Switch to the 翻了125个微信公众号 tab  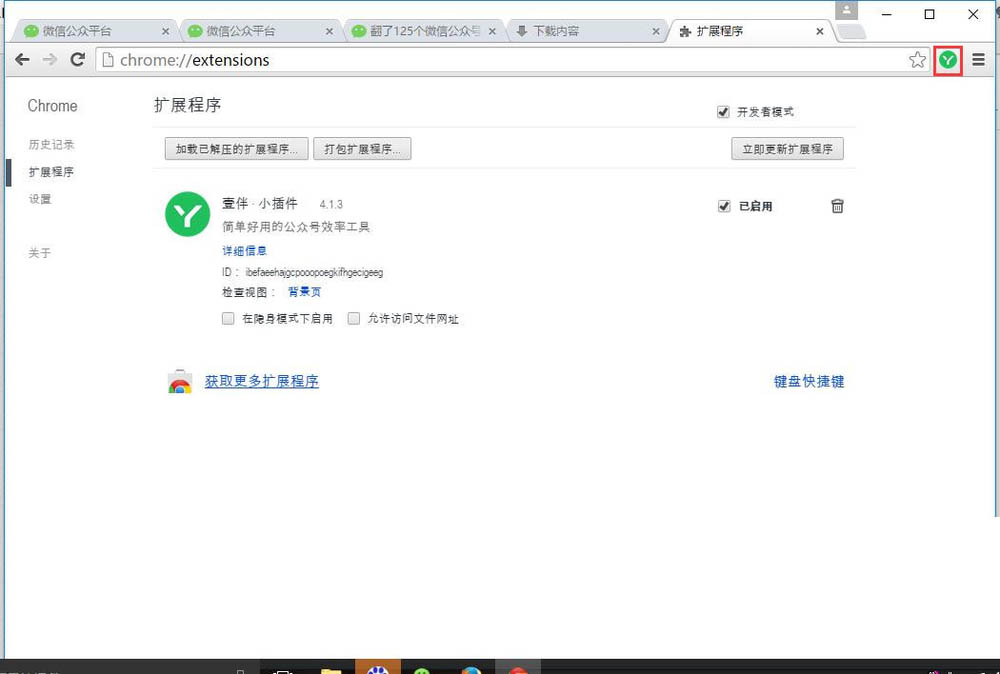click(x=423, y=31)
